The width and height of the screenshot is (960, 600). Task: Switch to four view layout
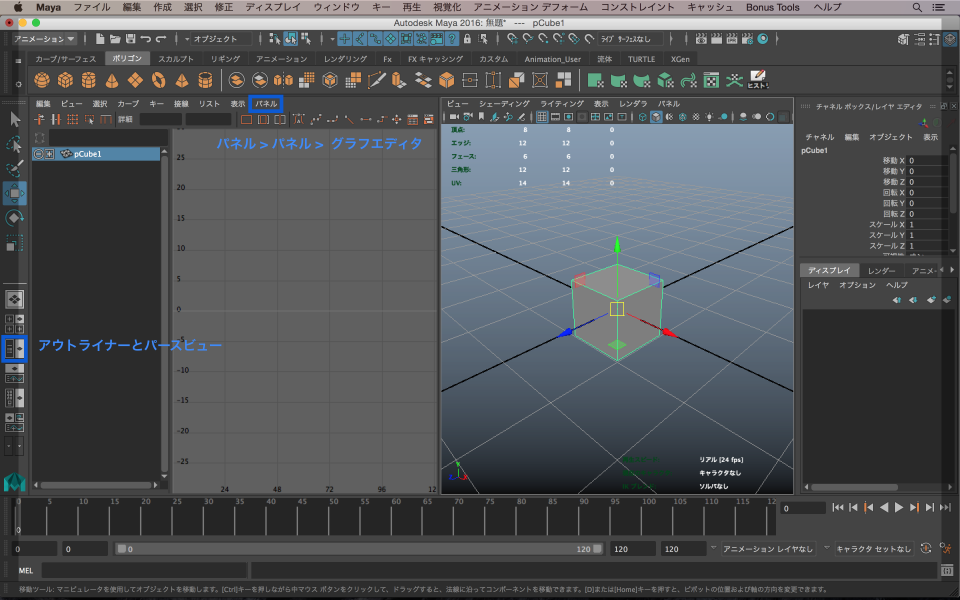tap(15, 323)
